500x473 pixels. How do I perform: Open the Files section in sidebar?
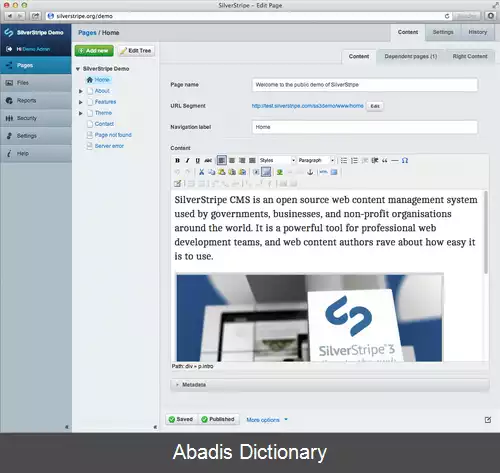(x=36, y=83)
